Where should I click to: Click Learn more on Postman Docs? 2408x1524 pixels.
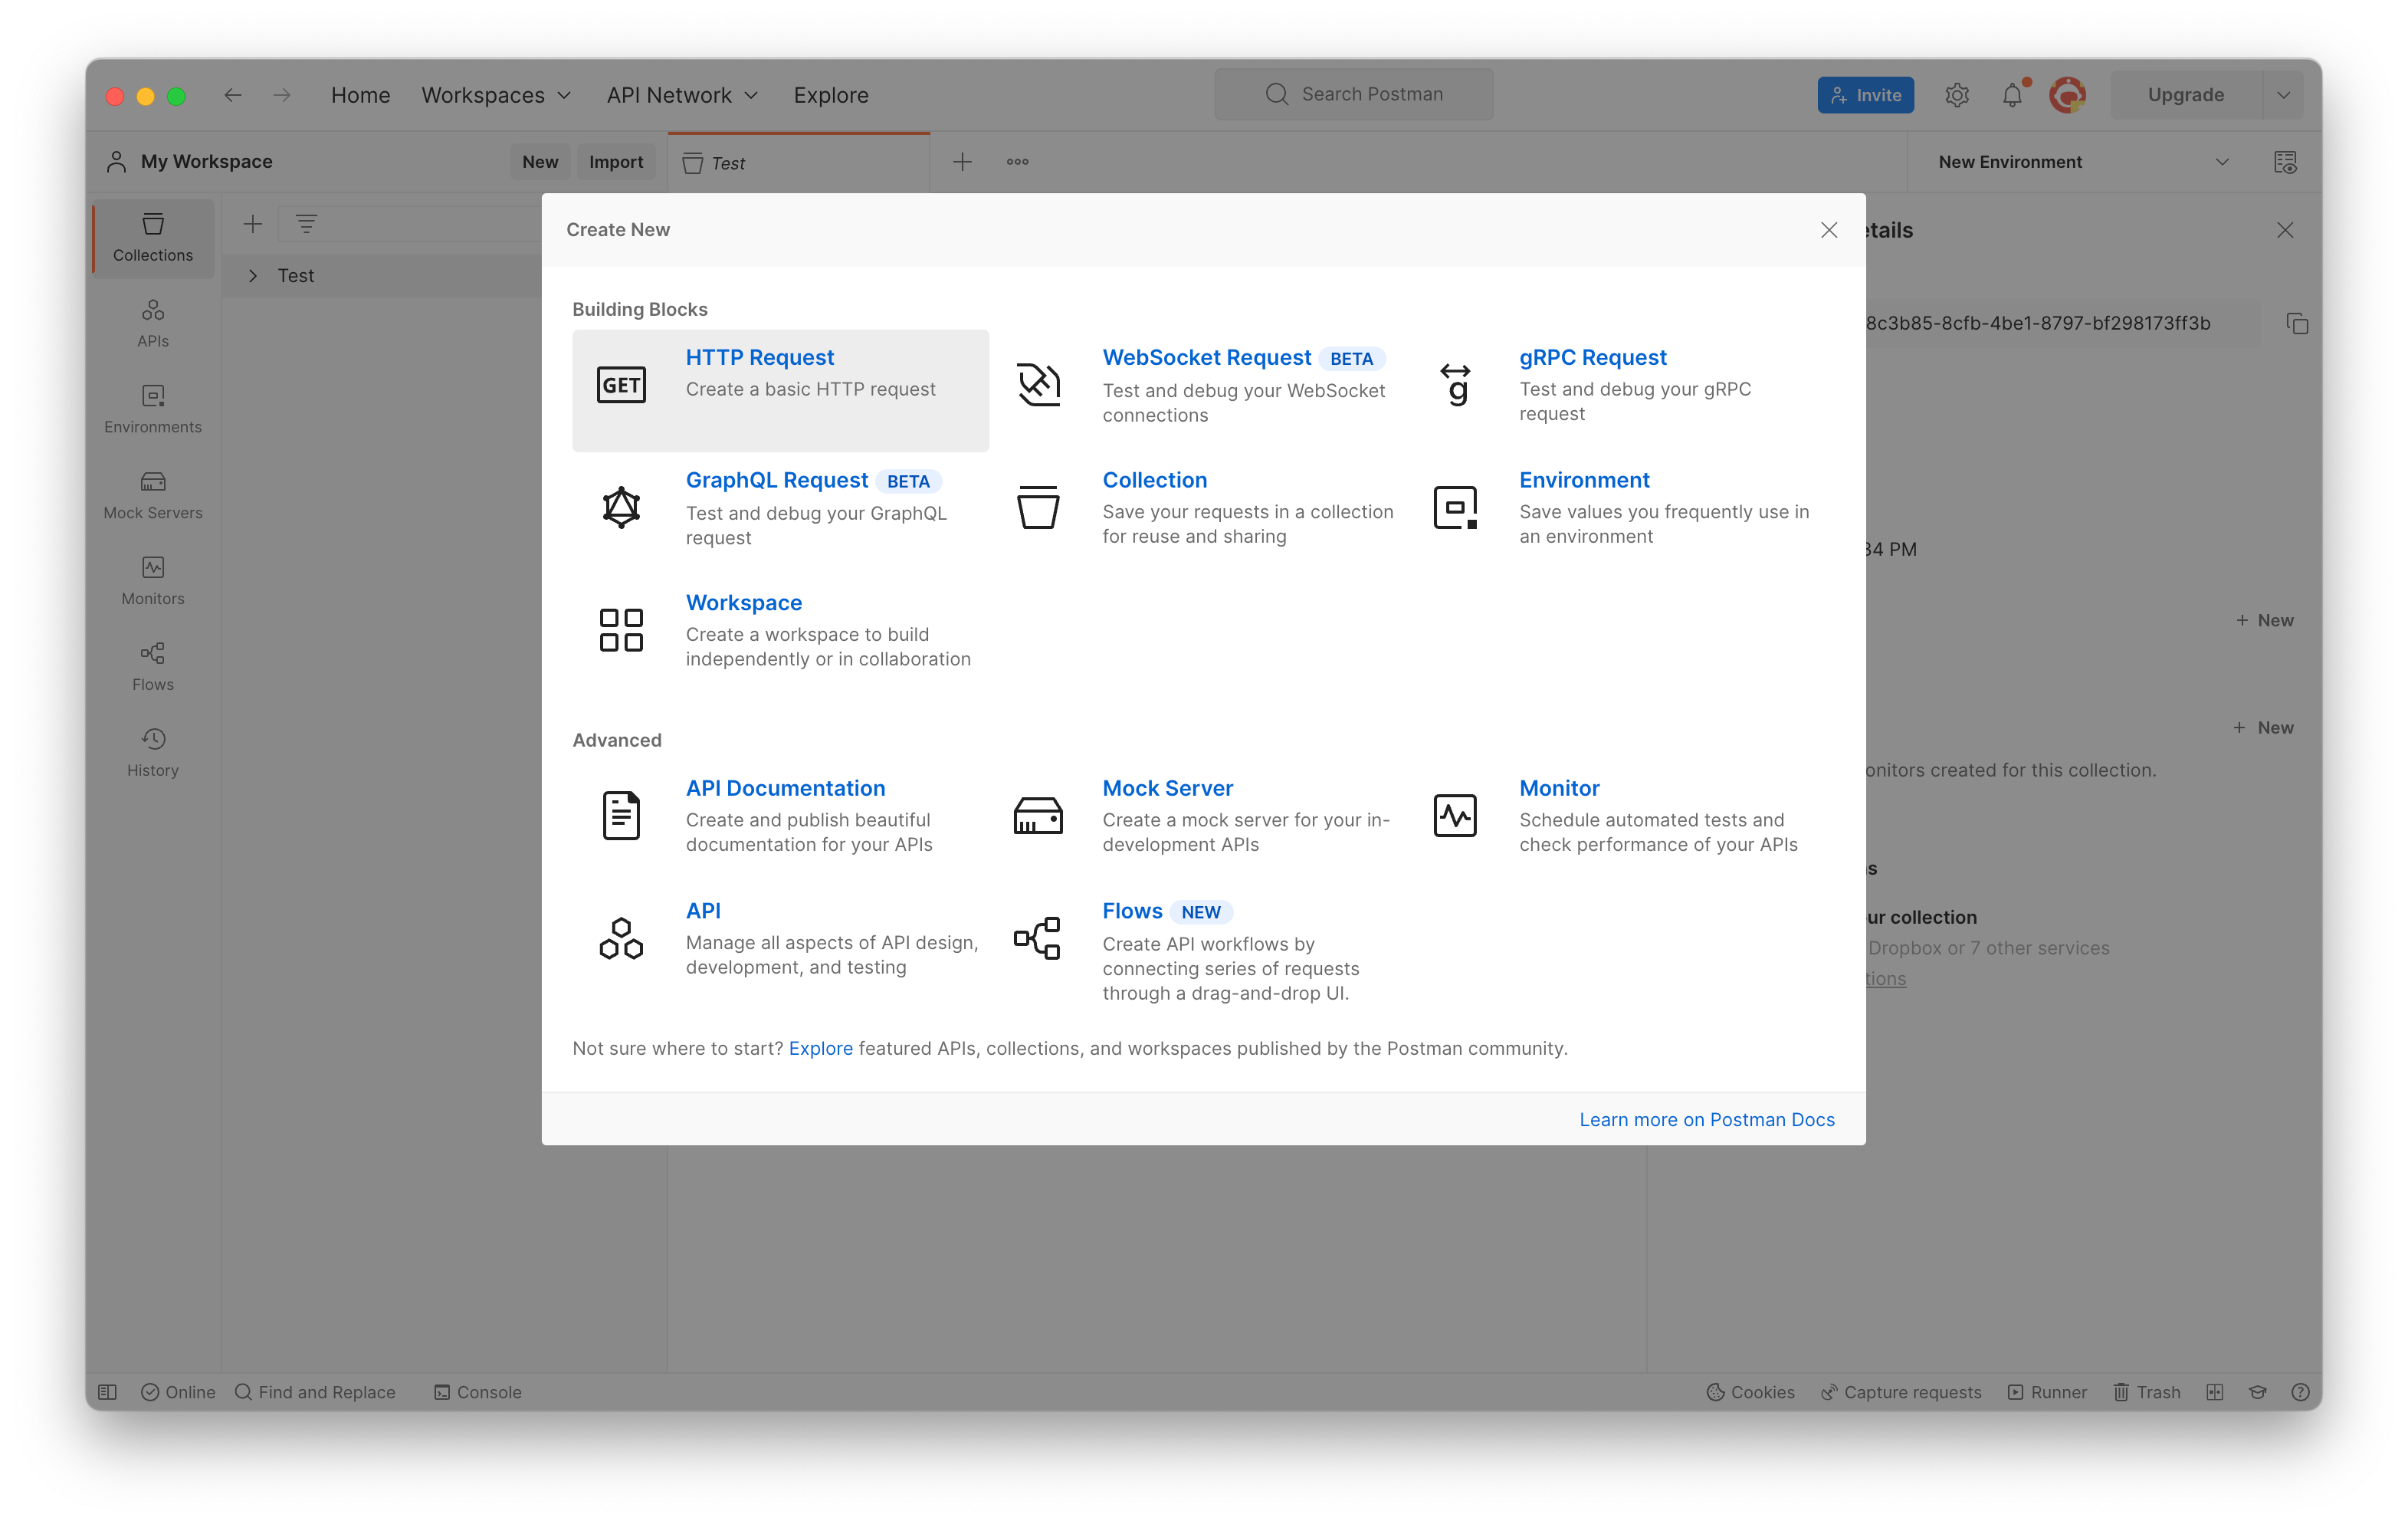tap(1707, 1119)
